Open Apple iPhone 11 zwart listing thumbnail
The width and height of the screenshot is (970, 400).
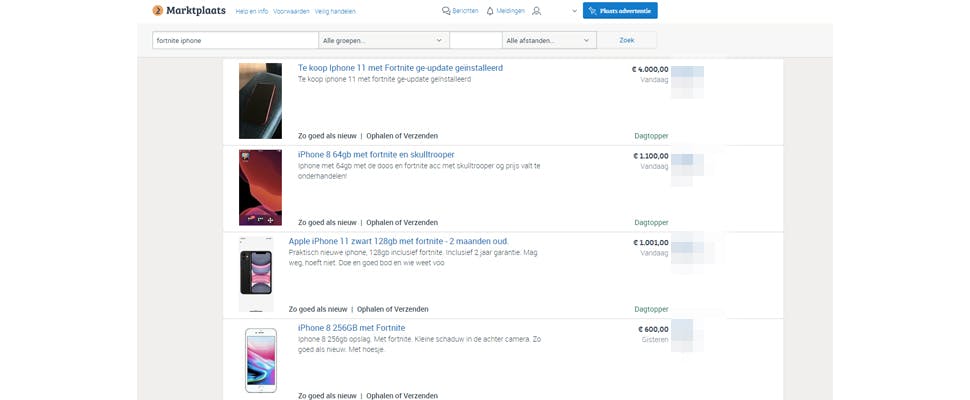[255, 272]
